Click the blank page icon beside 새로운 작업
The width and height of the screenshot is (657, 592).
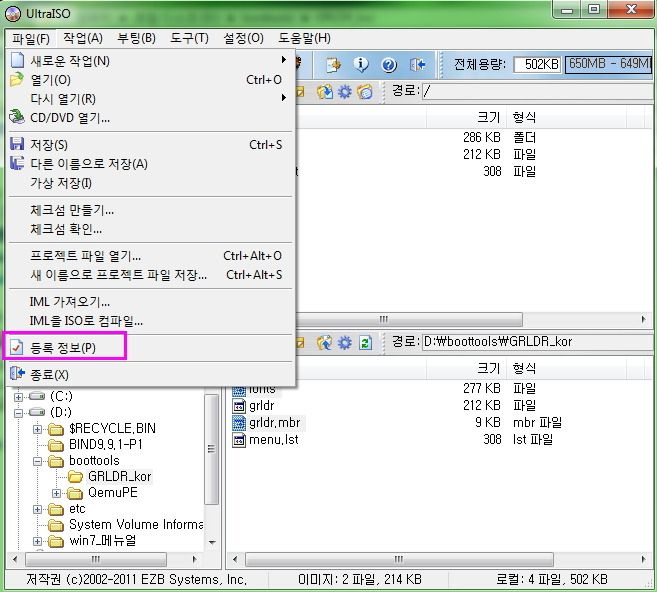tap(17, 60)
